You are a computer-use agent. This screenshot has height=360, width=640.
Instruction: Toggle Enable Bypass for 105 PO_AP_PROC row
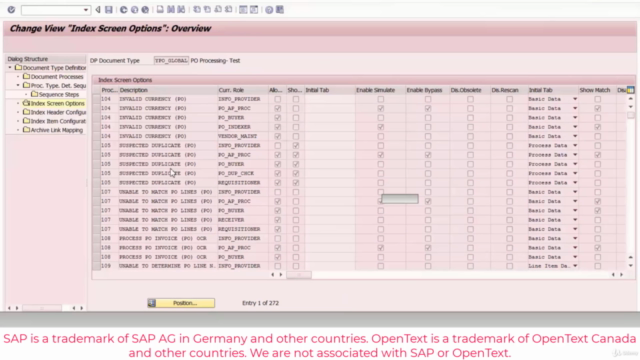click(428, 155)
